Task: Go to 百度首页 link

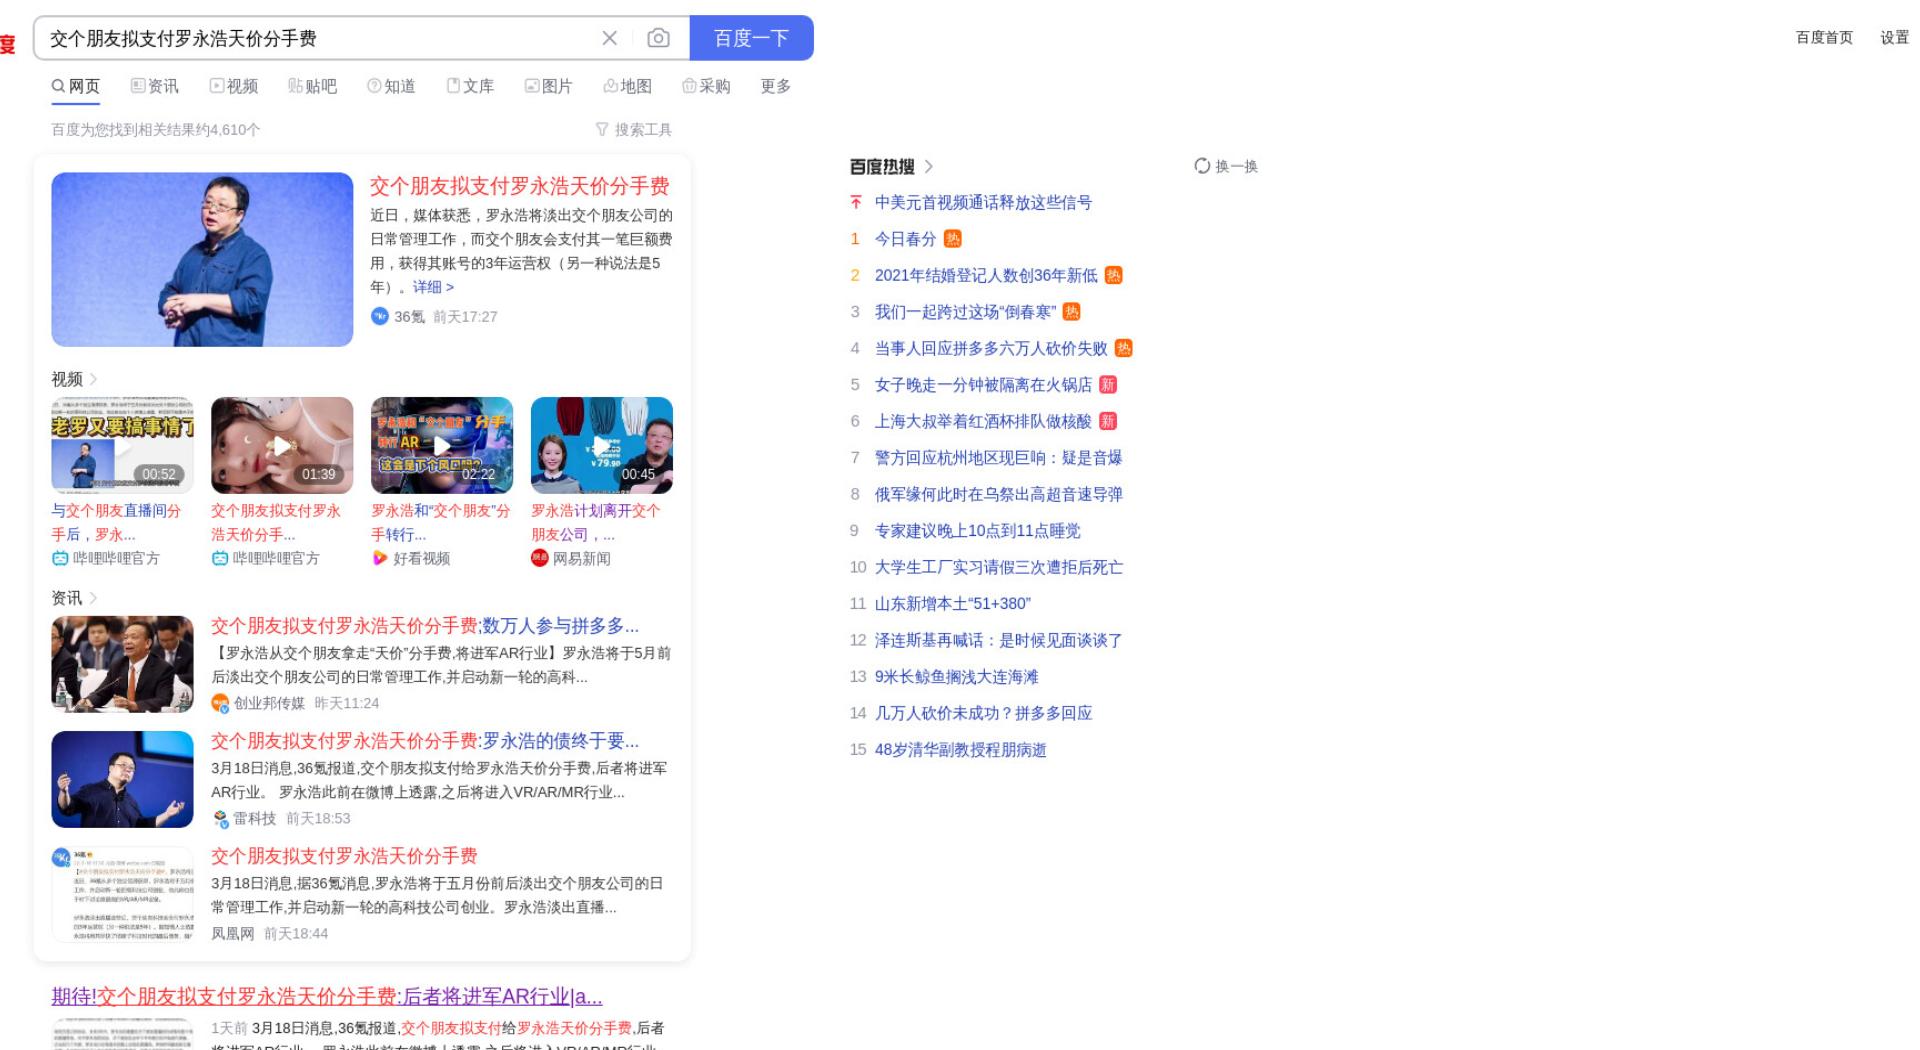Action: coord(1824,37)
